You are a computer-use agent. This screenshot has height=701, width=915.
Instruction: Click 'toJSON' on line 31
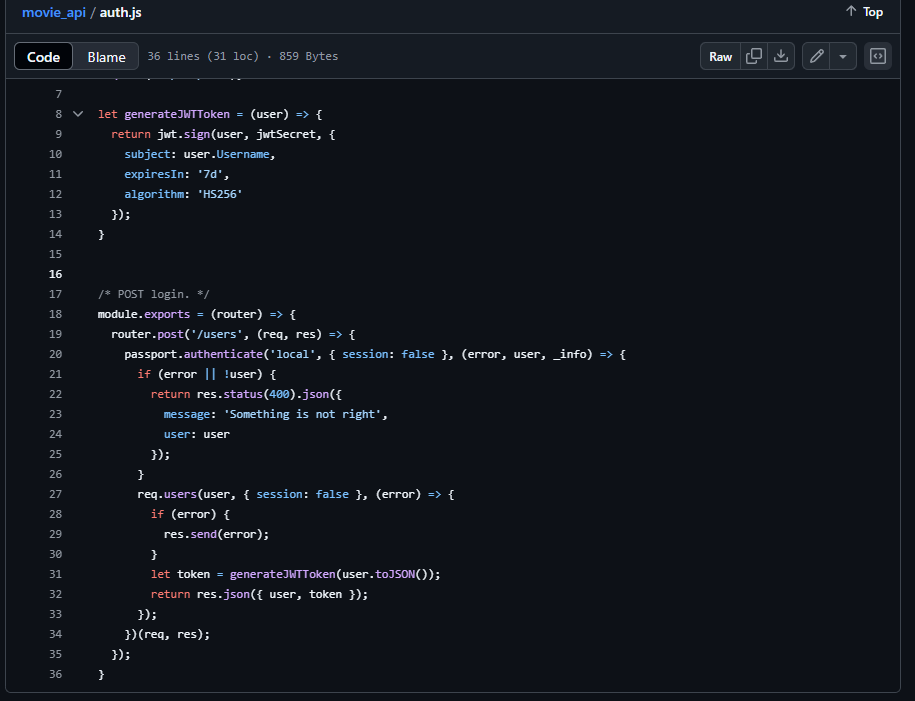tap(395, 574)
